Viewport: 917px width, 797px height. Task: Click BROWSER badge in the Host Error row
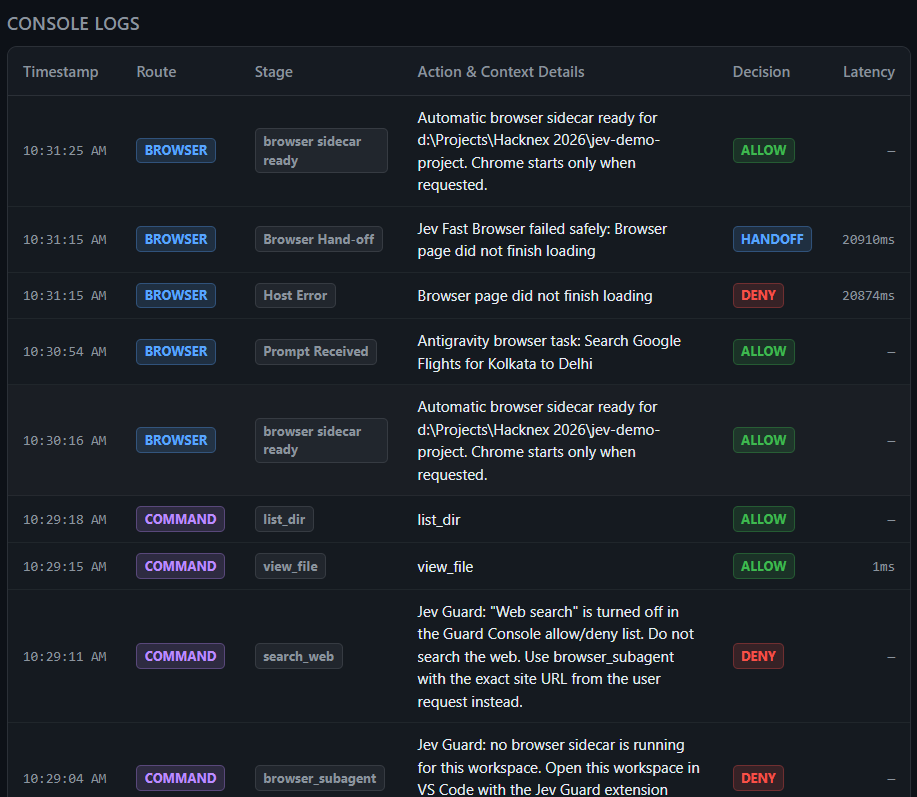176,295
